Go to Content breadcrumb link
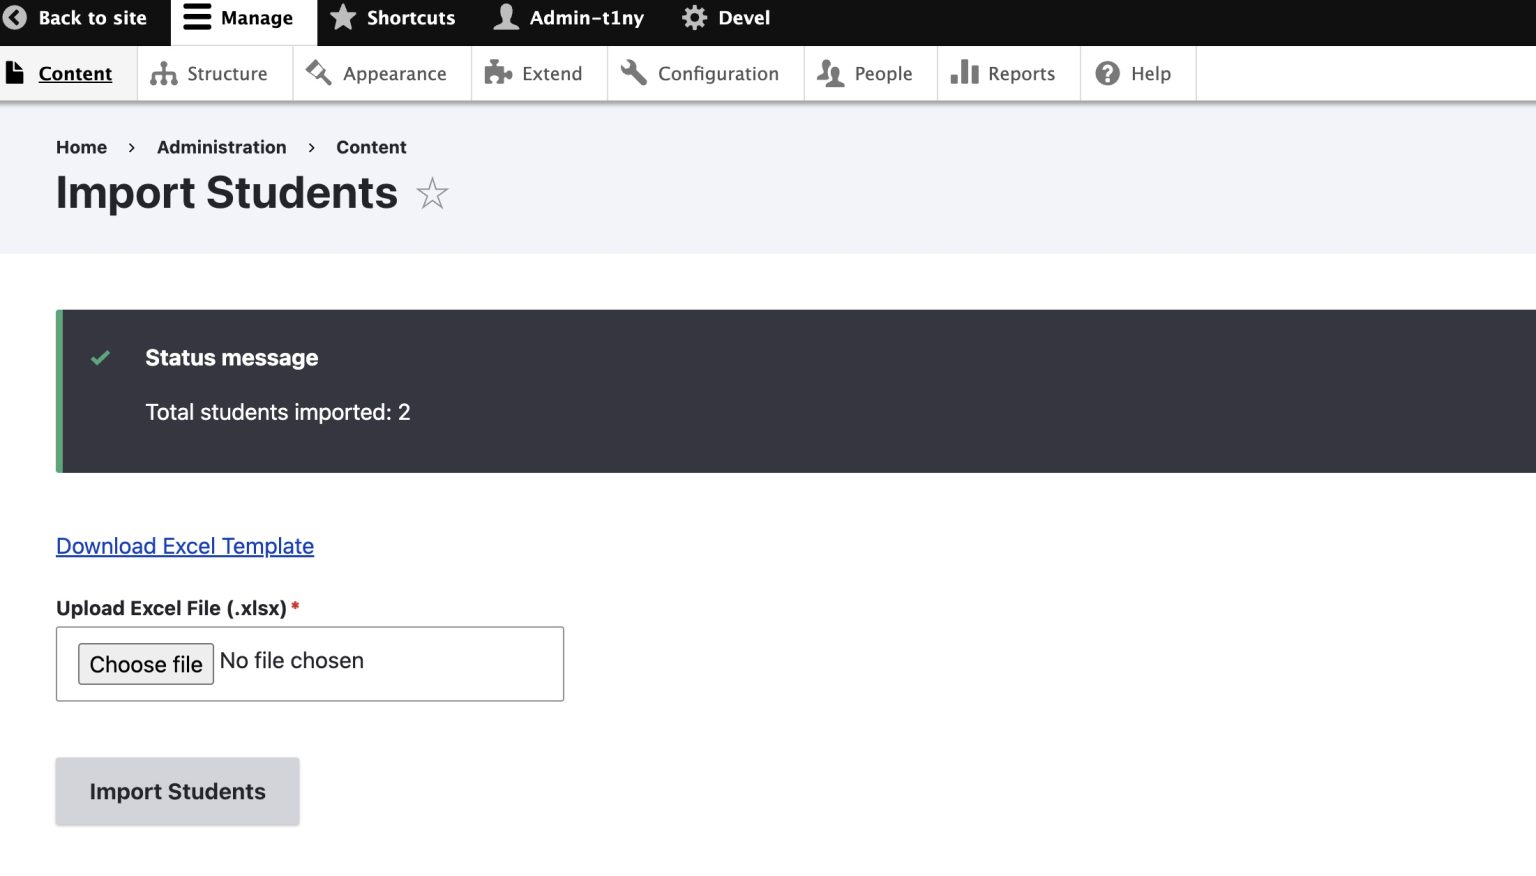Viewport: 1536px width, 876px height. coord(371,147)
